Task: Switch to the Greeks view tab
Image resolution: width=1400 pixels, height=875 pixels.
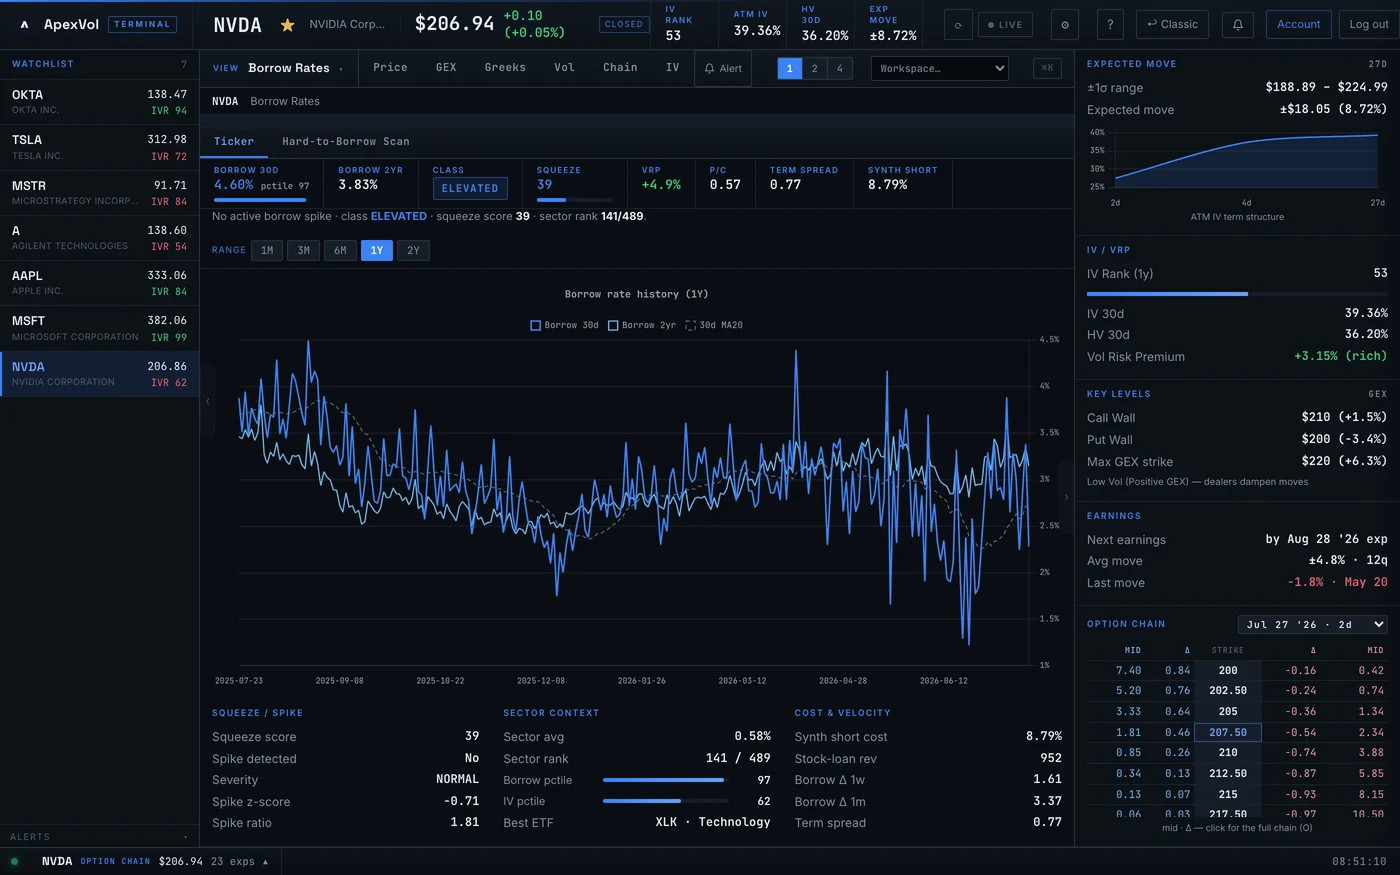Action: coord(505,67)
